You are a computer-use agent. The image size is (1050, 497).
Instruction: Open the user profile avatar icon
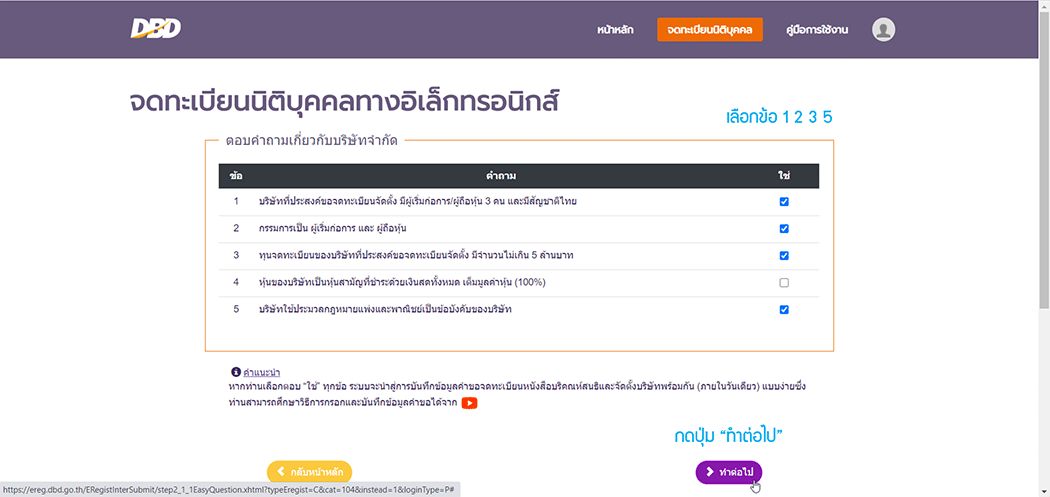pos(883,29)
